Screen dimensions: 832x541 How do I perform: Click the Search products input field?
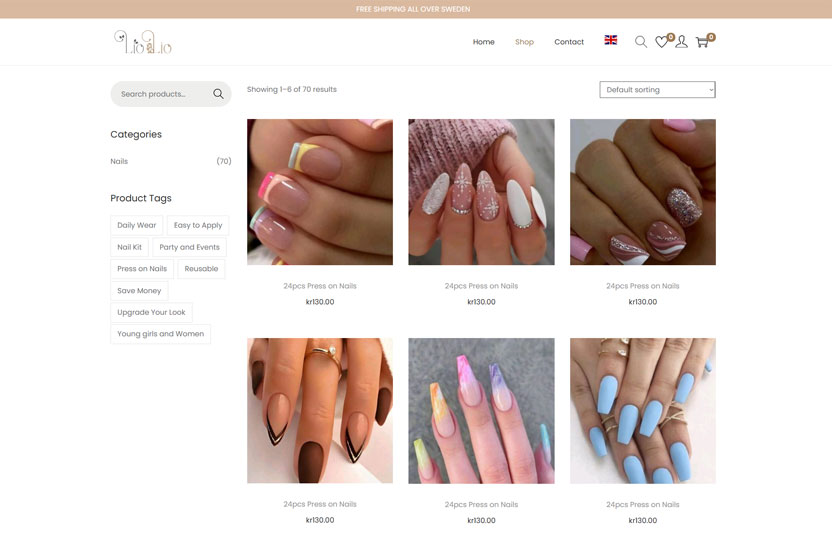pos(160,94)
